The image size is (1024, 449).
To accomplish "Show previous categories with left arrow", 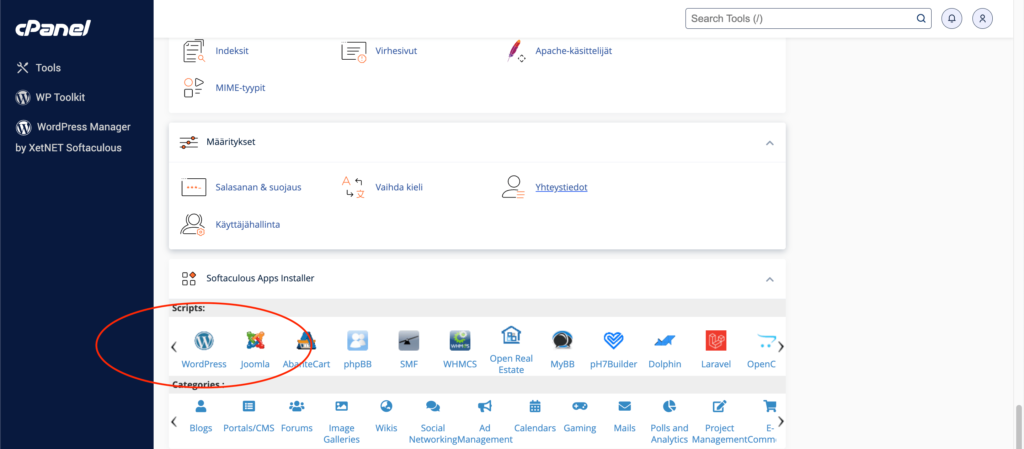I will click(174, 422).
